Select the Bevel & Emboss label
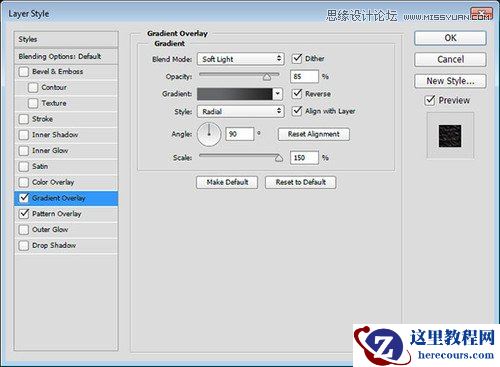Screen dimensions: 500x367 point(58,72)
